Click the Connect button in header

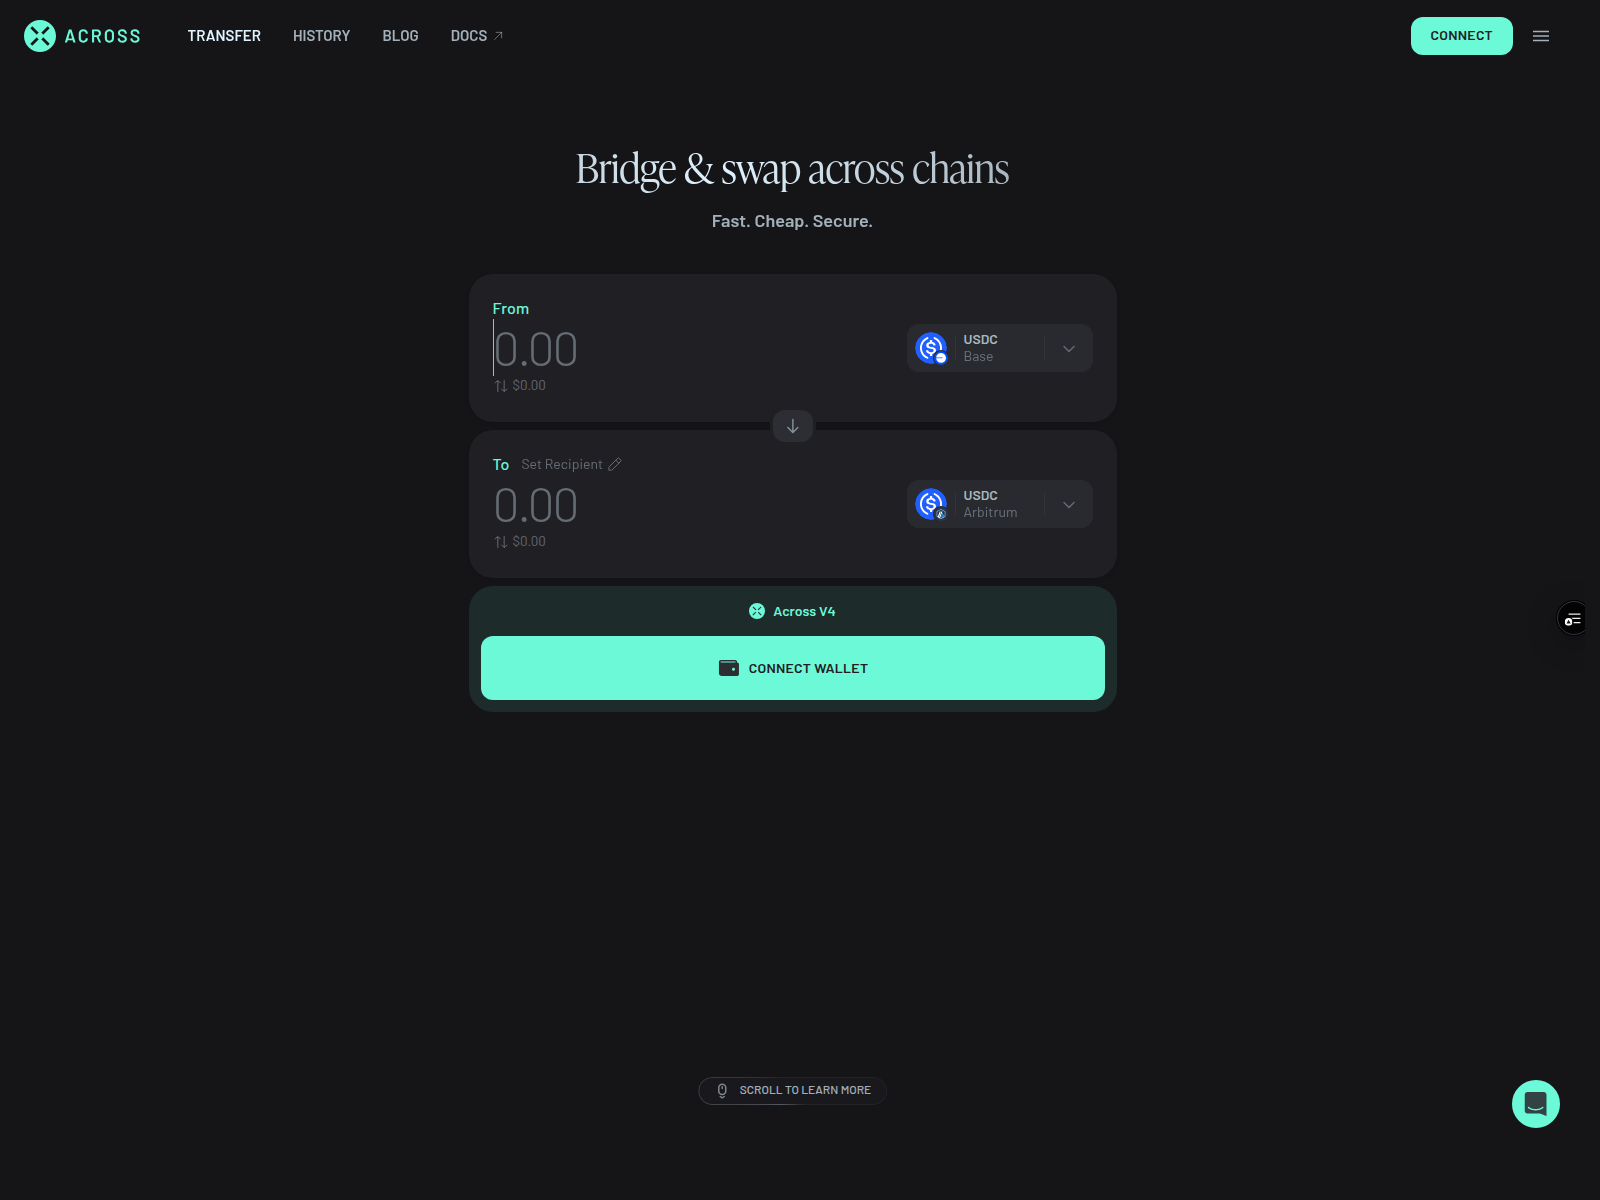1461,36
